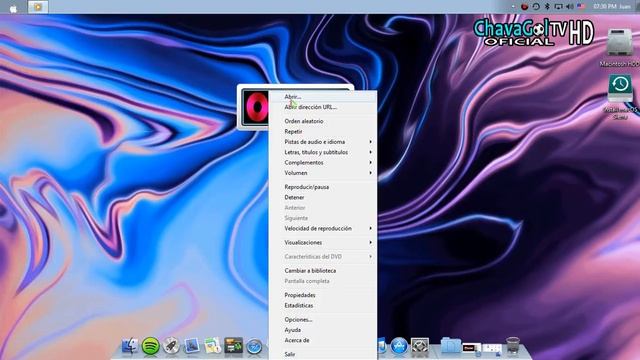Toggle the Repetir option
The width and height of the screenshot is (640, 360).
tap(323, 131)
